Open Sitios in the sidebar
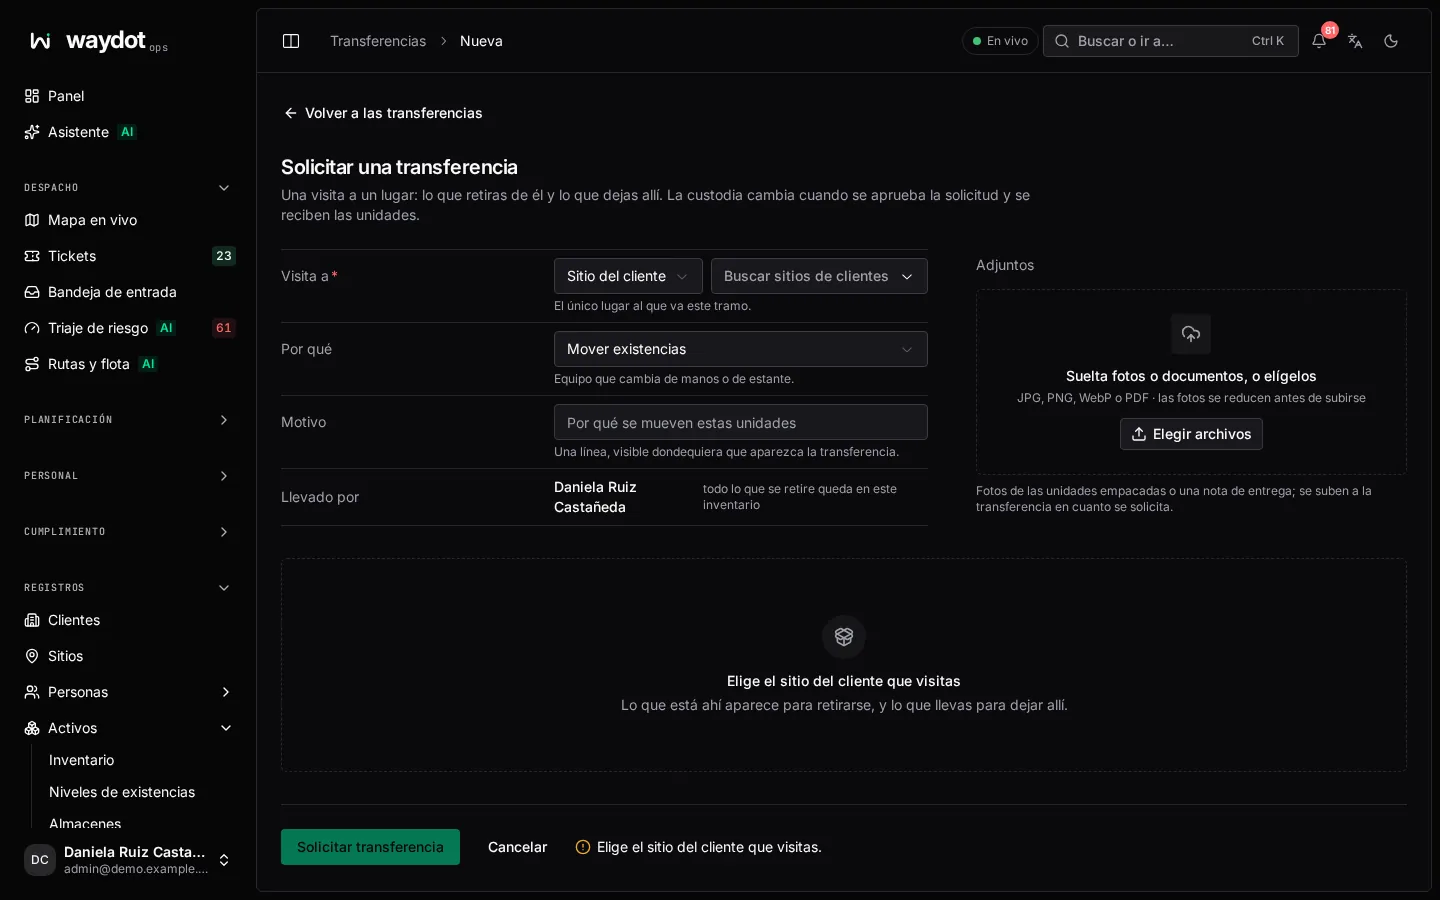 click(128, 656)
